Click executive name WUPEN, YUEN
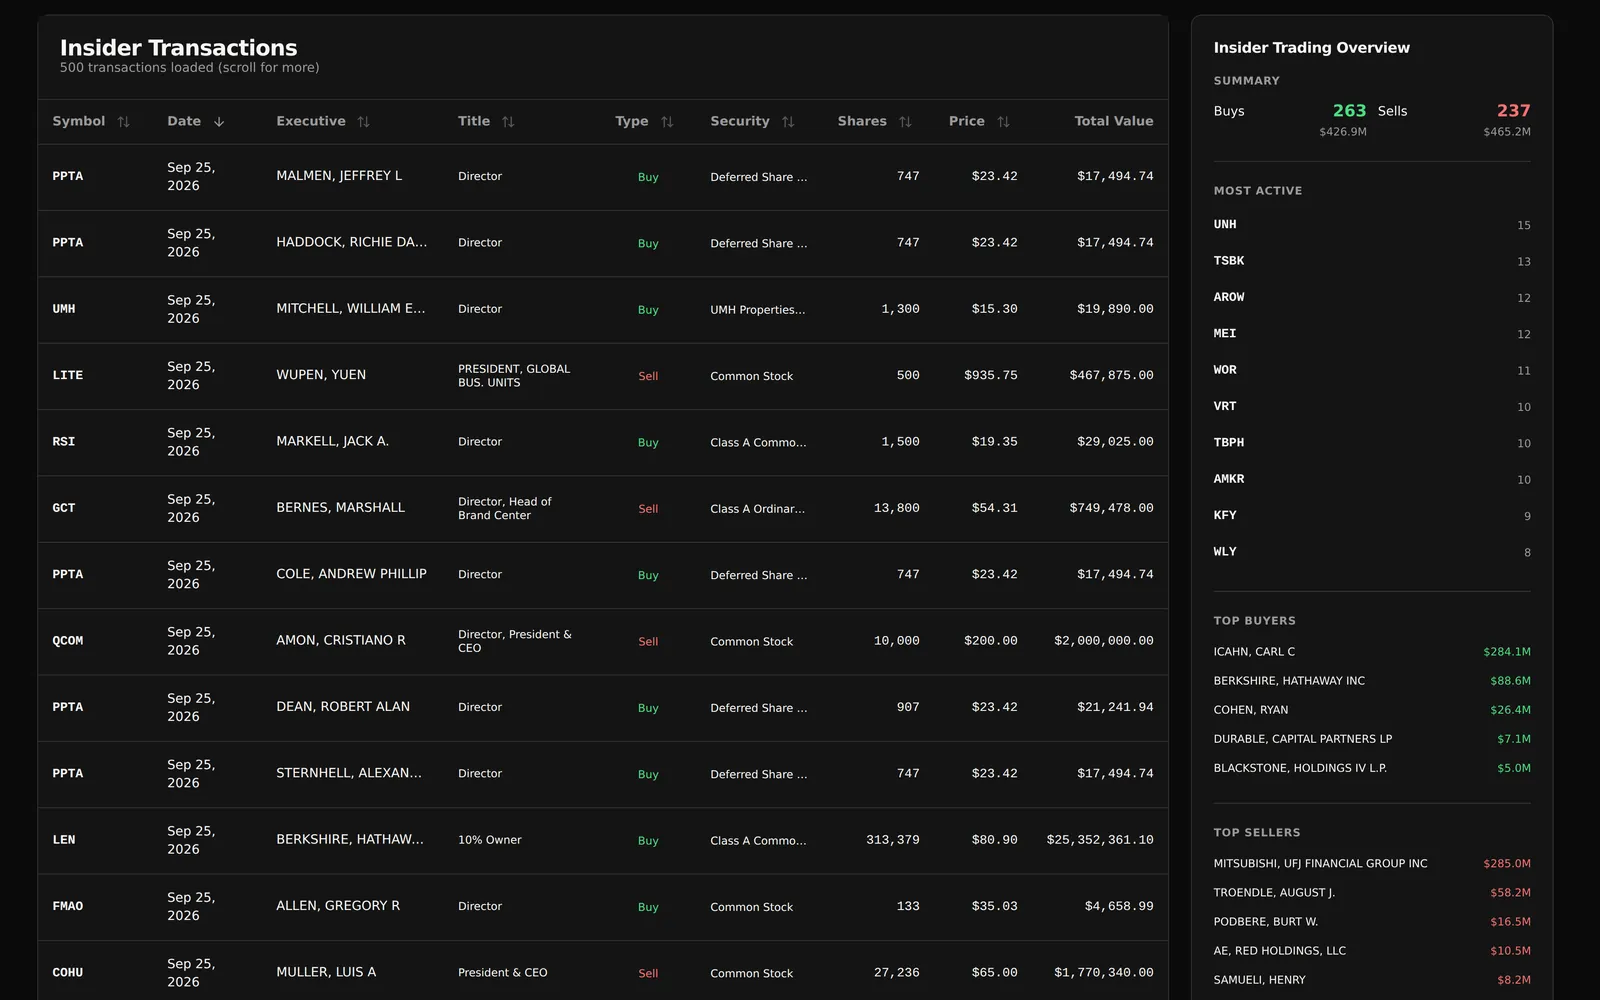Screen dimensions: 1600x1000 point(321,375)
